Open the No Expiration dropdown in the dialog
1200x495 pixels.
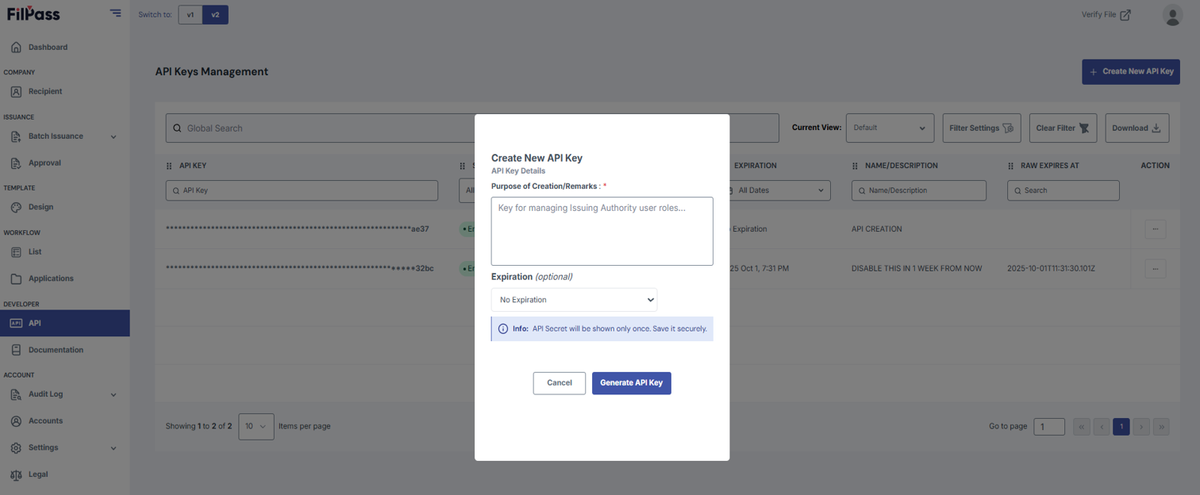(574, 299)
